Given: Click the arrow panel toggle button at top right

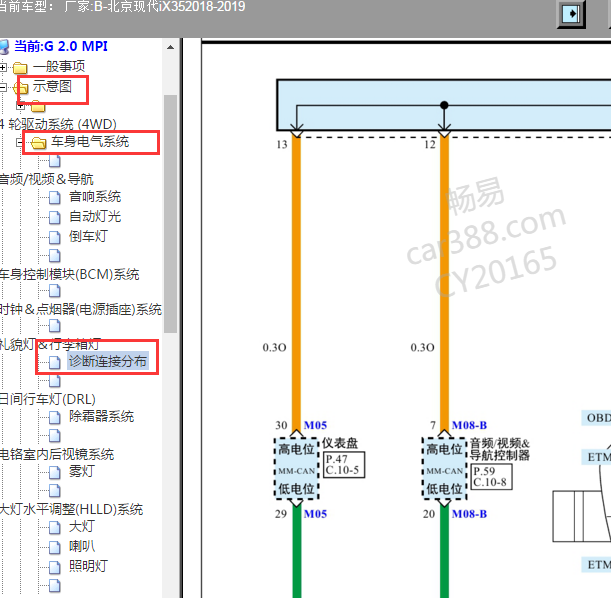Looking at the screenshot, I should [571, 14].
